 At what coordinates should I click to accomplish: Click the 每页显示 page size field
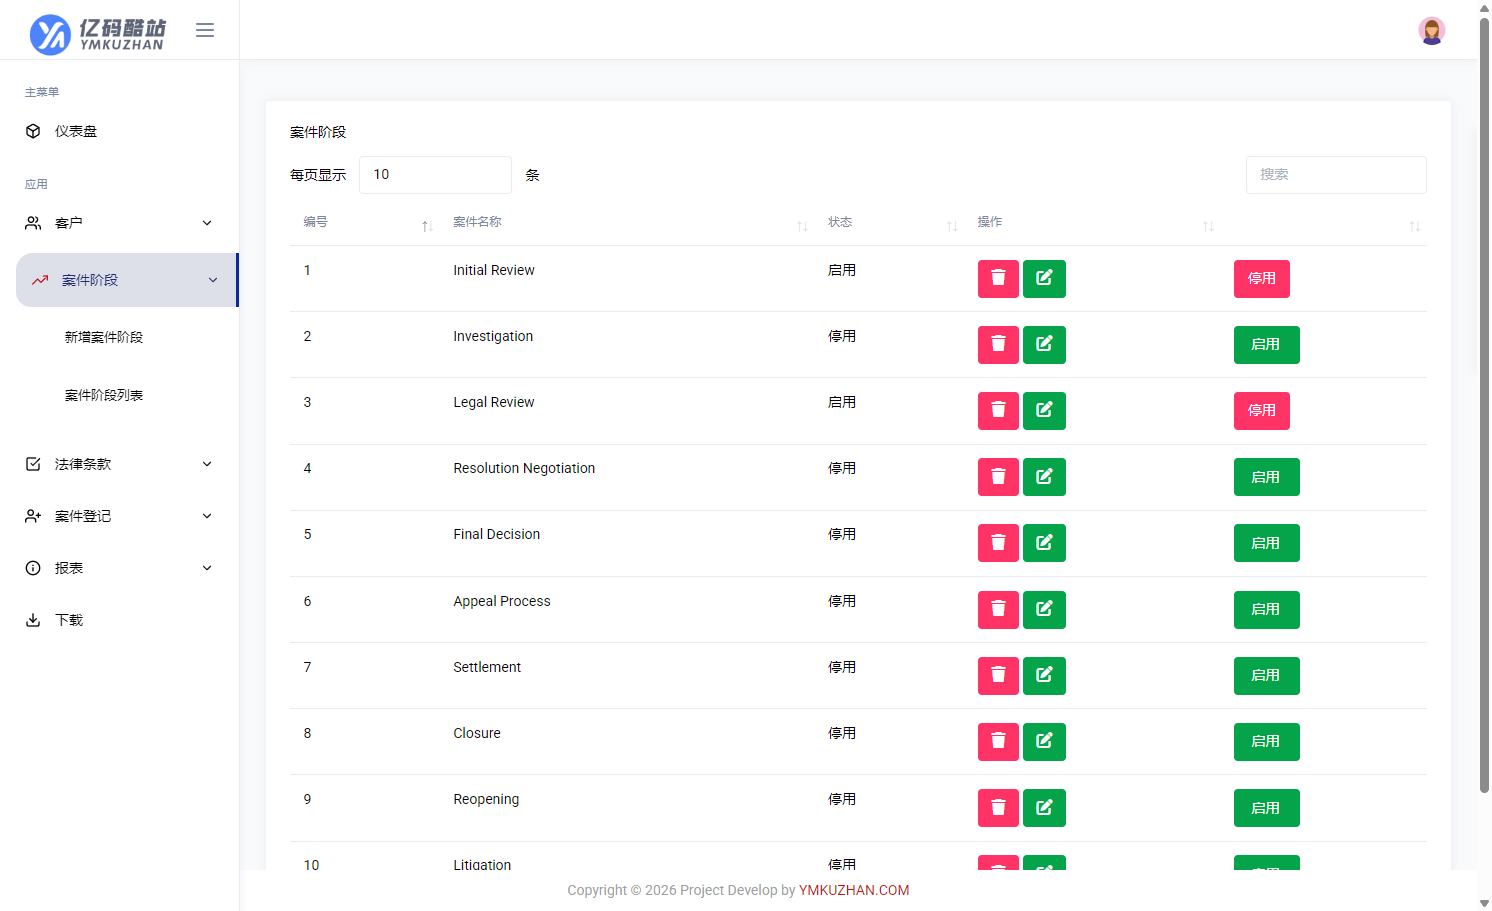[435, 175]
